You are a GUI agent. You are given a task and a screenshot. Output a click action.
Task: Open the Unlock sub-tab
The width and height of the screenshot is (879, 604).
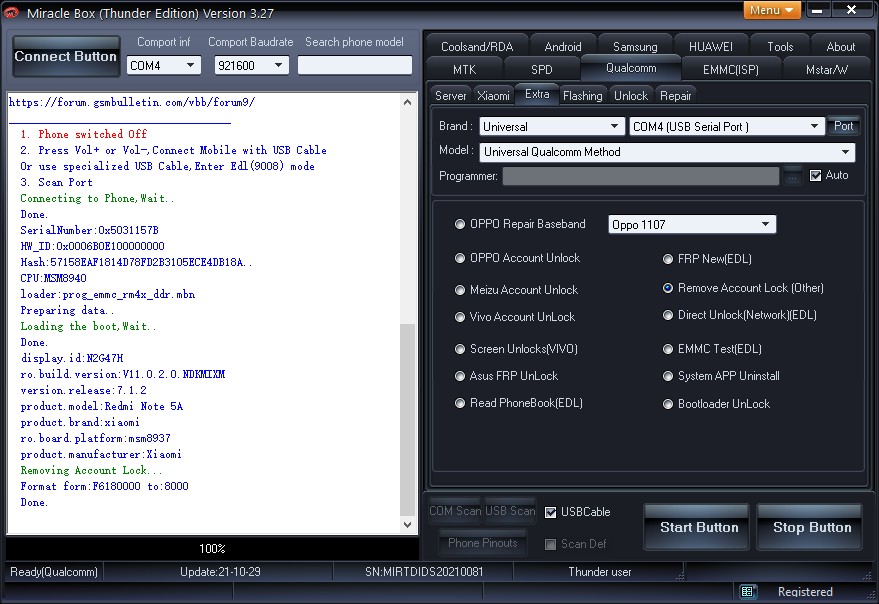click(631, 96)
